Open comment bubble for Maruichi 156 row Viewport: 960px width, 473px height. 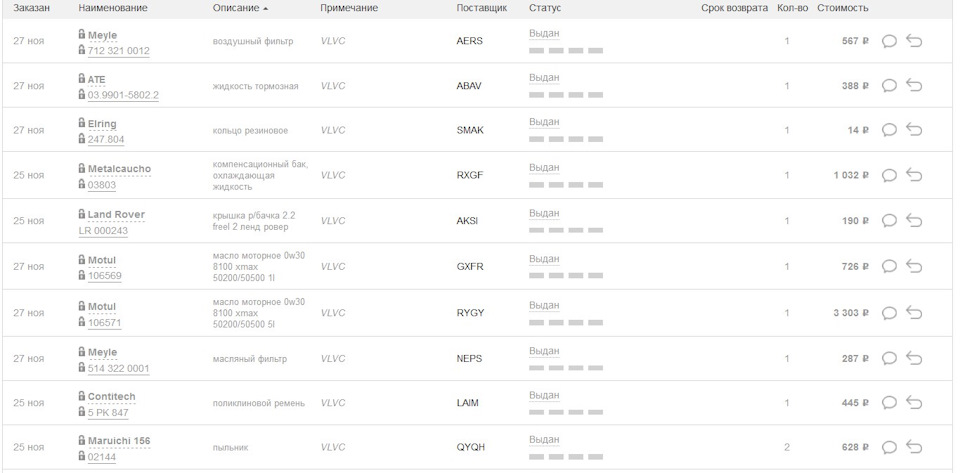pos(888,447)
